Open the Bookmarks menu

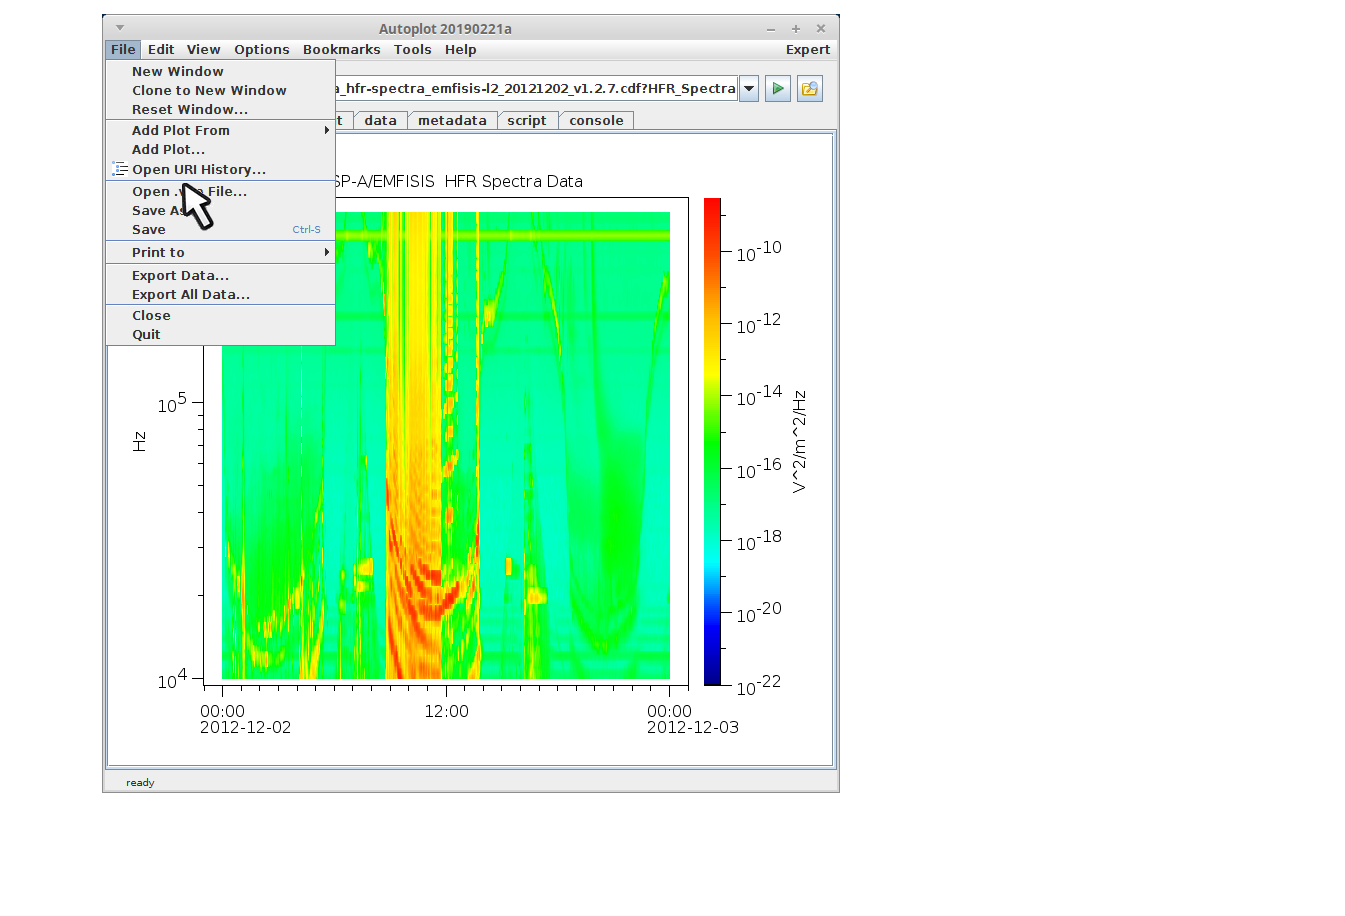coord(341,50)
